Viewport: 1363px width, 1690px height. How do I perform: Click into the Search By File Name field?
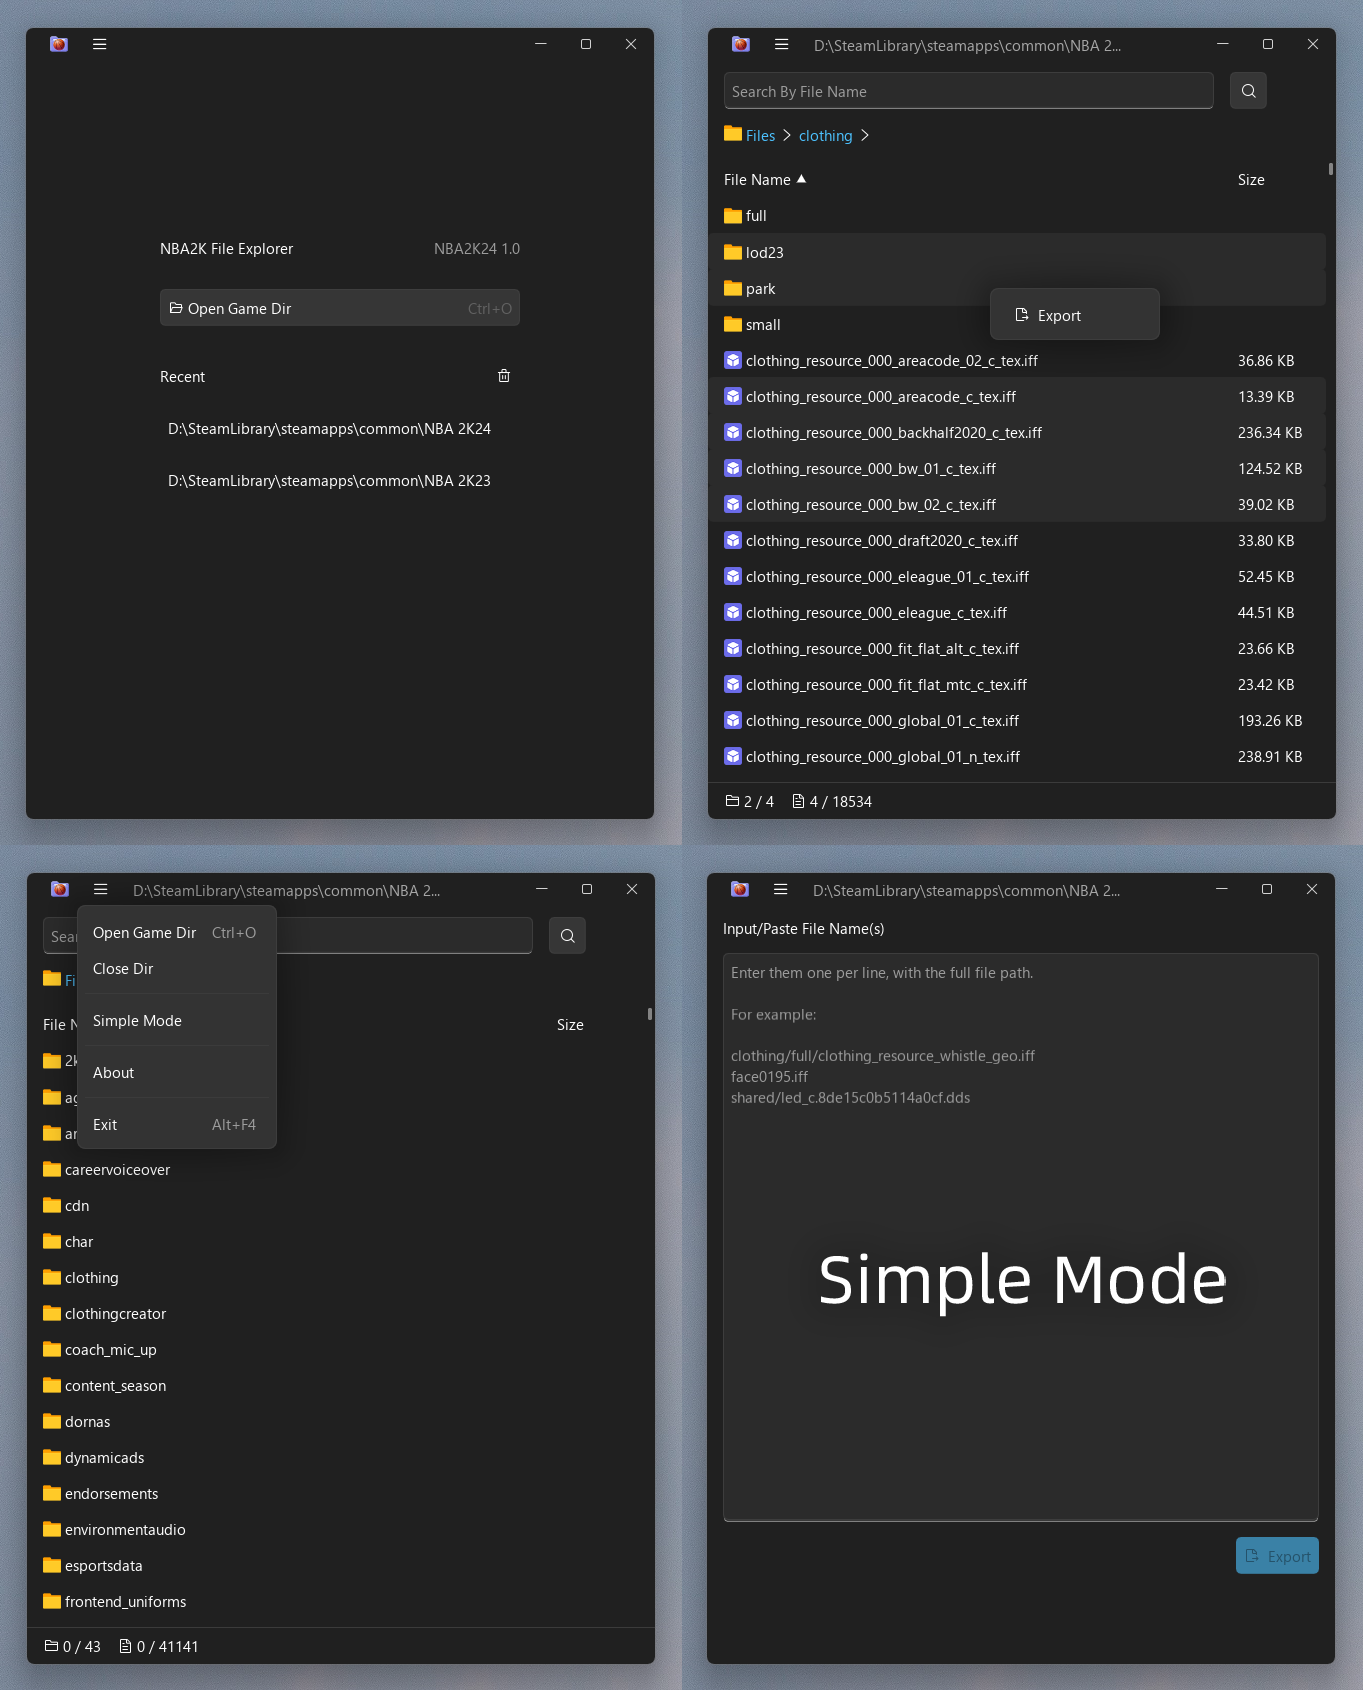tap(967, 92)
